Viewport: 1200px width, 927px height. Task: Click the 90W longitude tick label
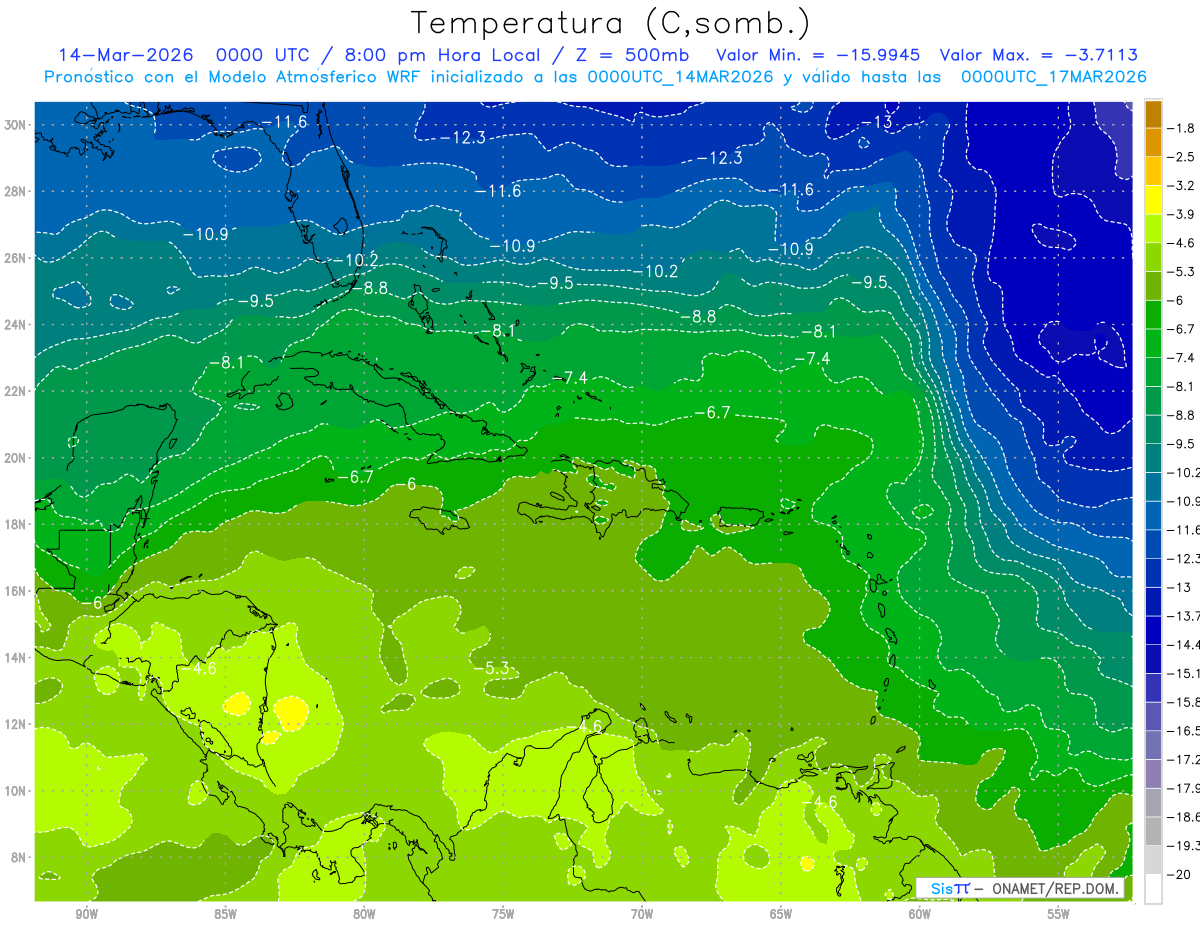(86, 914)
